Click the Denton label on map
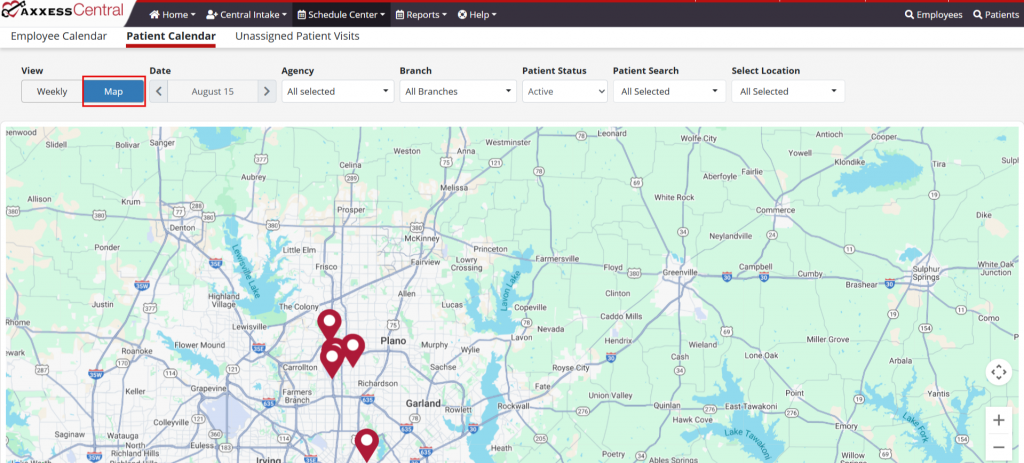This screenshot has height=463, width=1024. (x=182, y=228)
